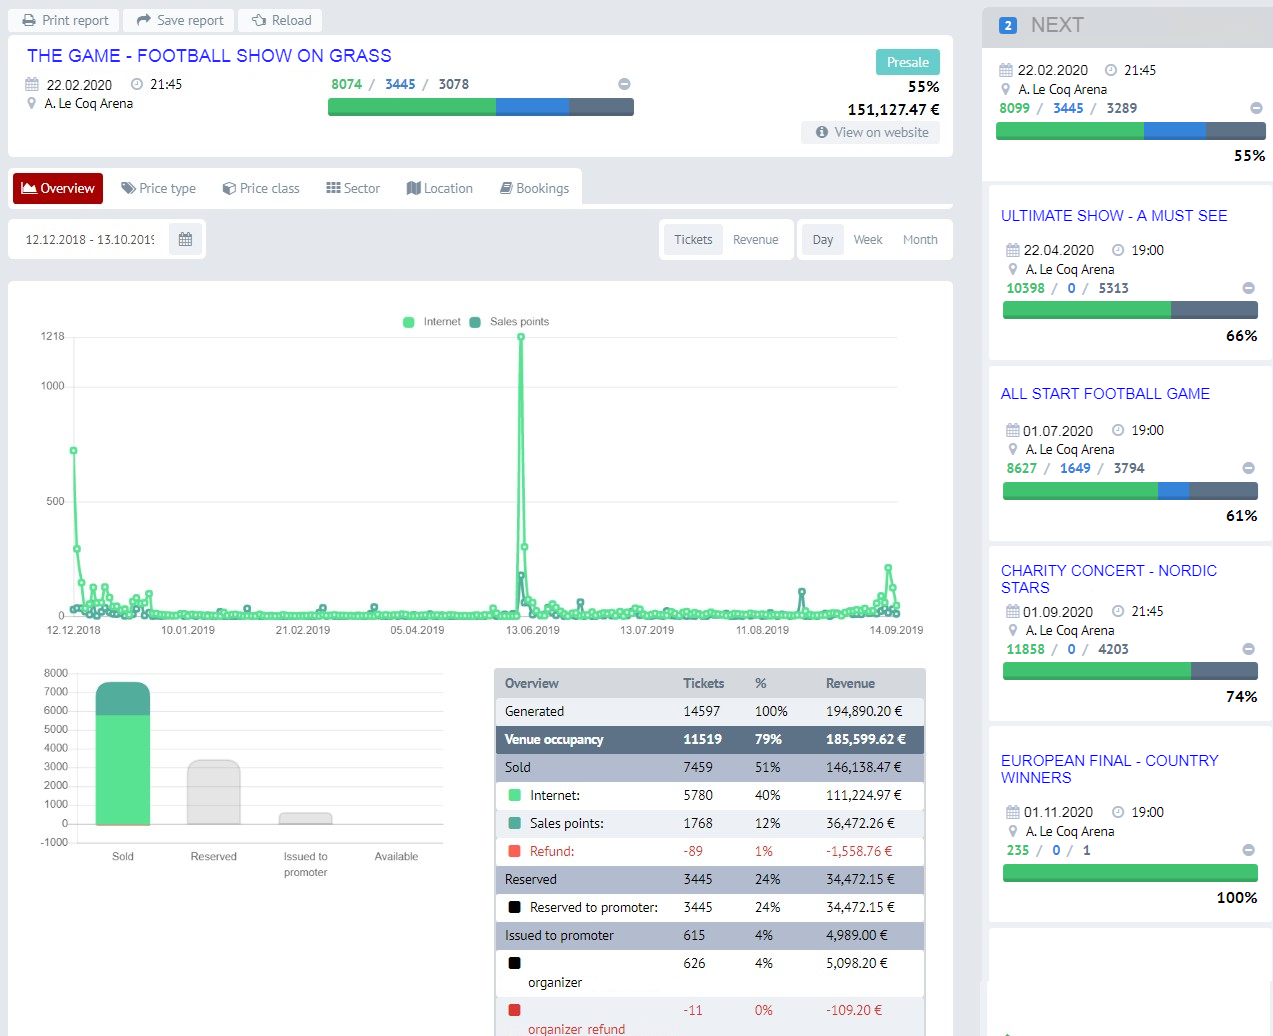
Task: Select Week granularity for the chart
Action: (x=867, y=239)
